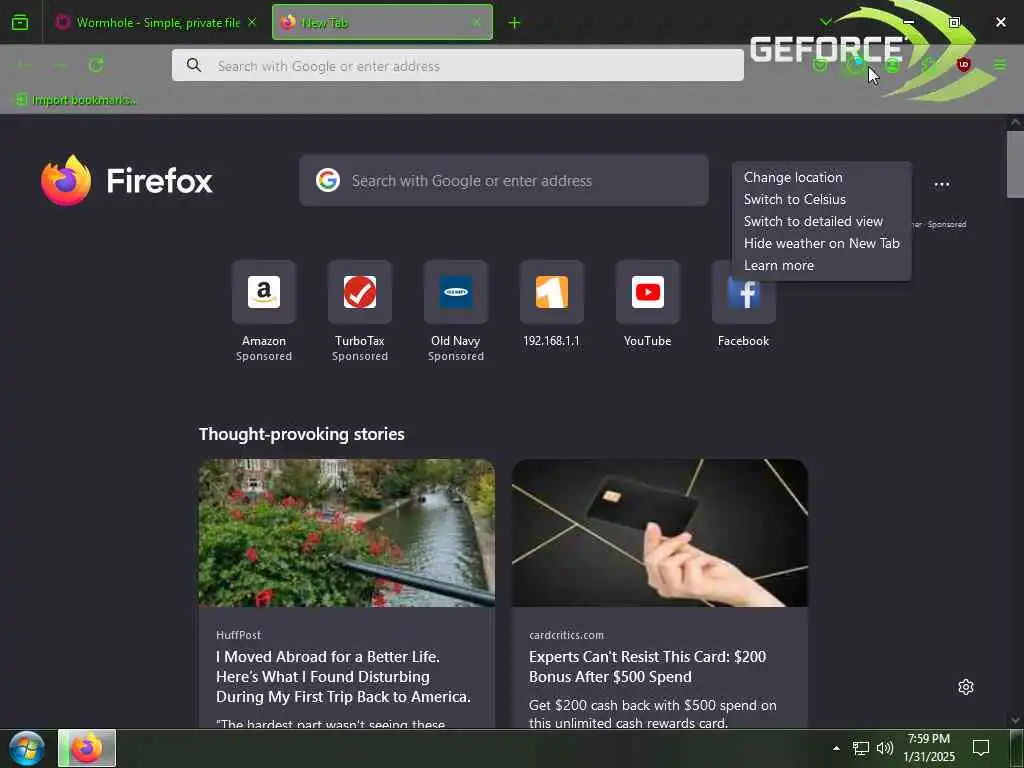Open the Firefox account toolbar icon

click(892, 65)
